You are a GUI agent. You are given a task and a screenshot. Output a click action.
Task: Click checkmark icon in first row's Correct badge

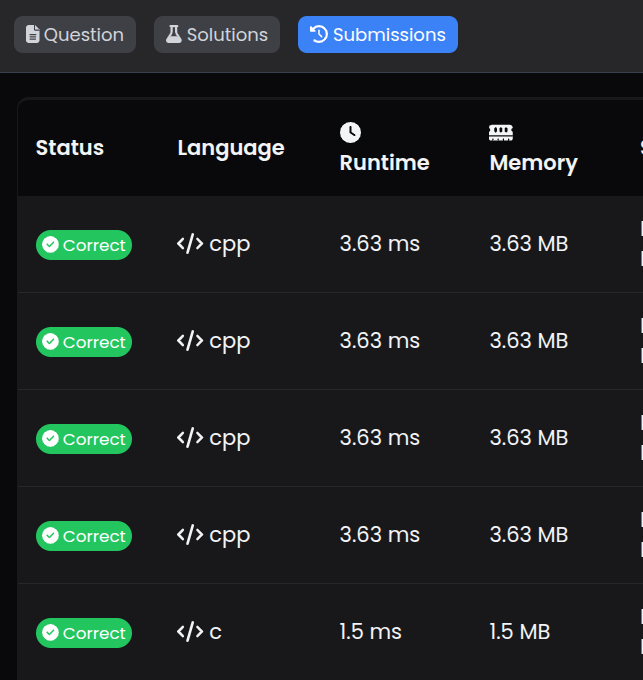(50, 245)
